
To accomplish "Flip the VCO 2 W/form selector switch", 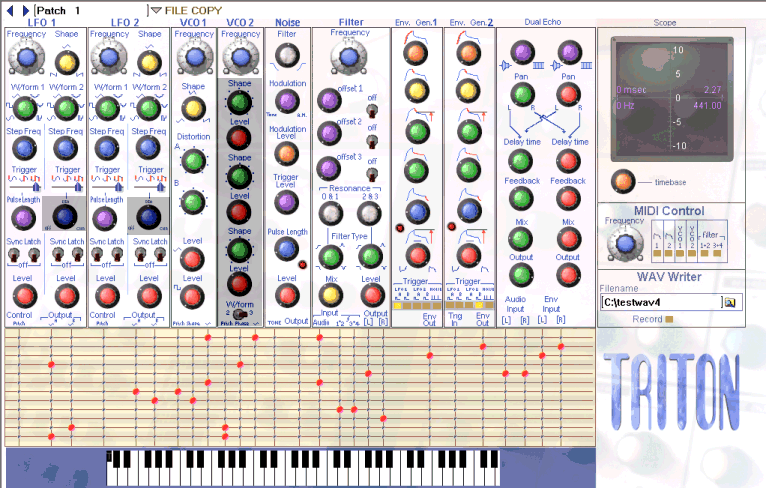I will tap(238, 314).
